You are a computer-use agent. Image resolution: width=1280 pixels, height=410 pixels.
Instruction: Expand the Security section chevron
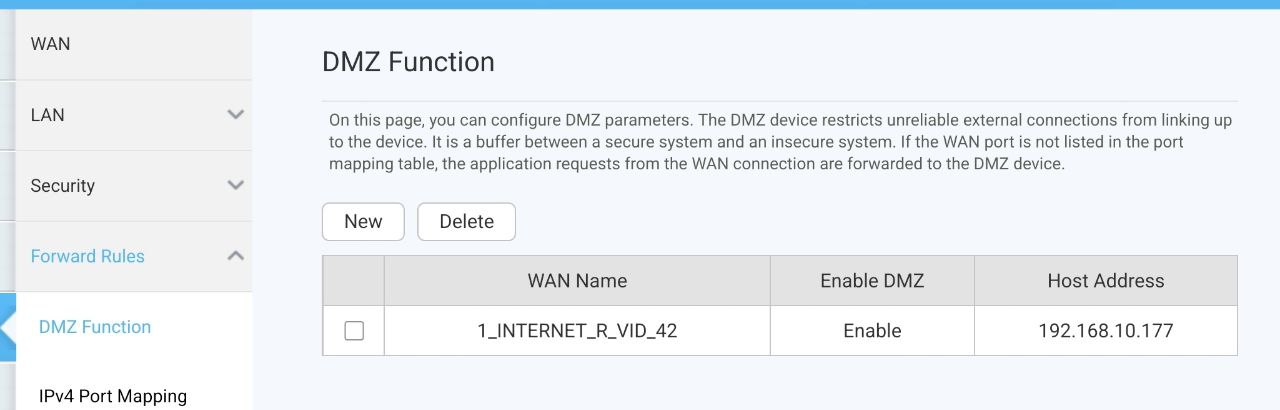[x=236, y=185]
